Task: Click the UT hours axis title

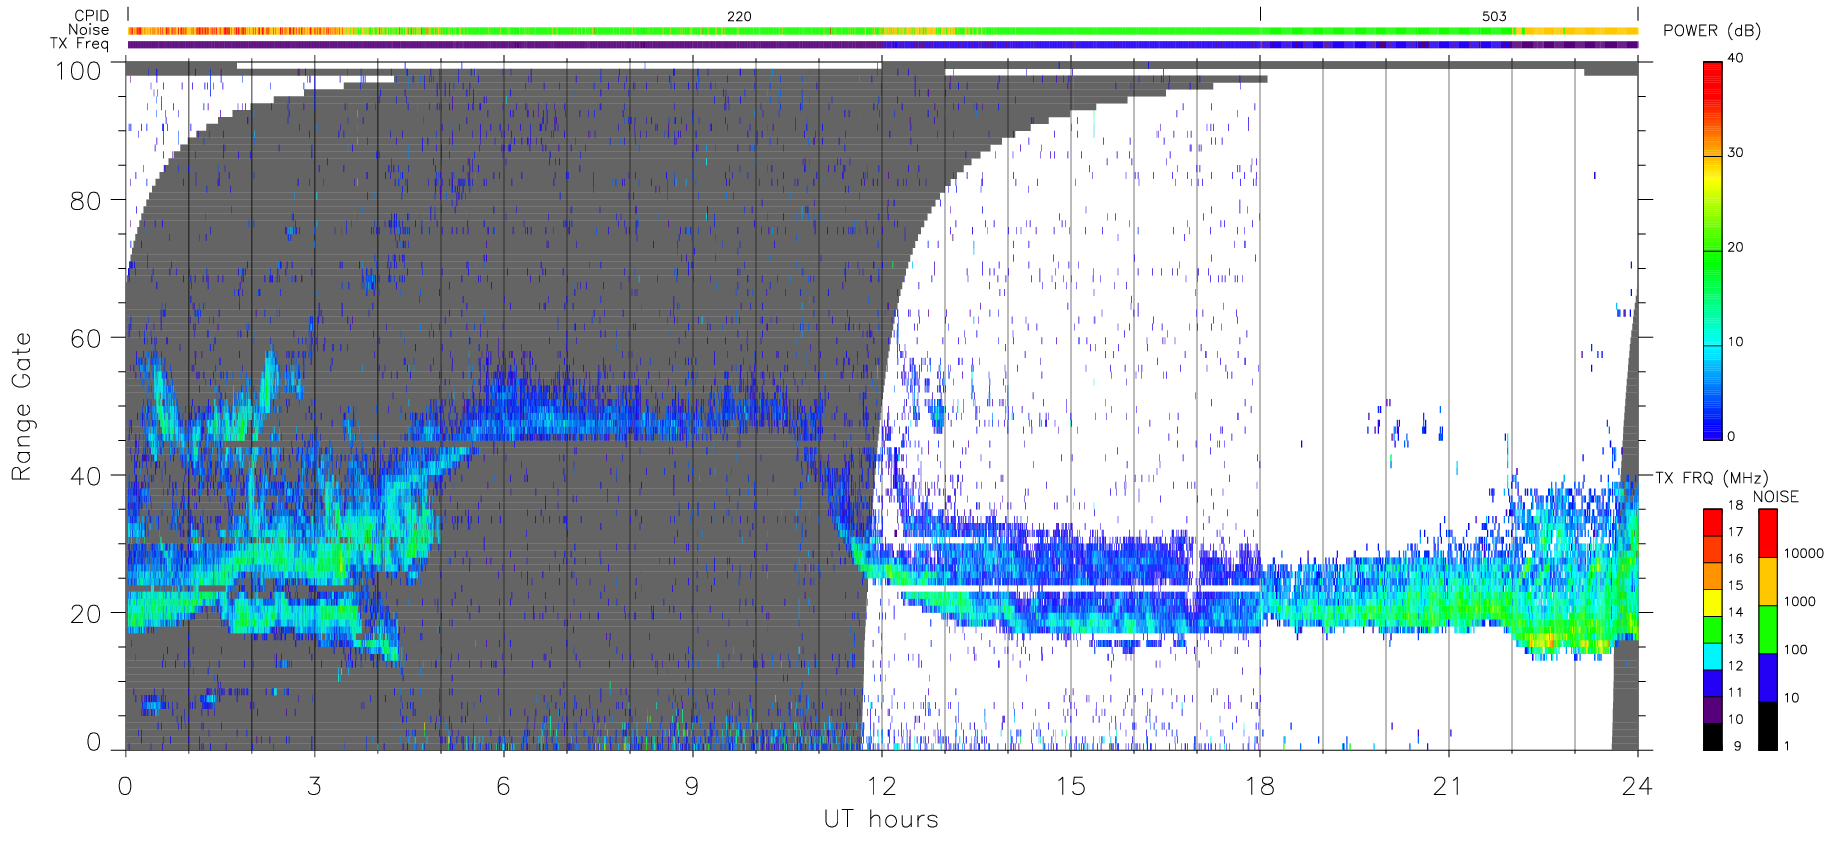Action: (x=881, y=820)
